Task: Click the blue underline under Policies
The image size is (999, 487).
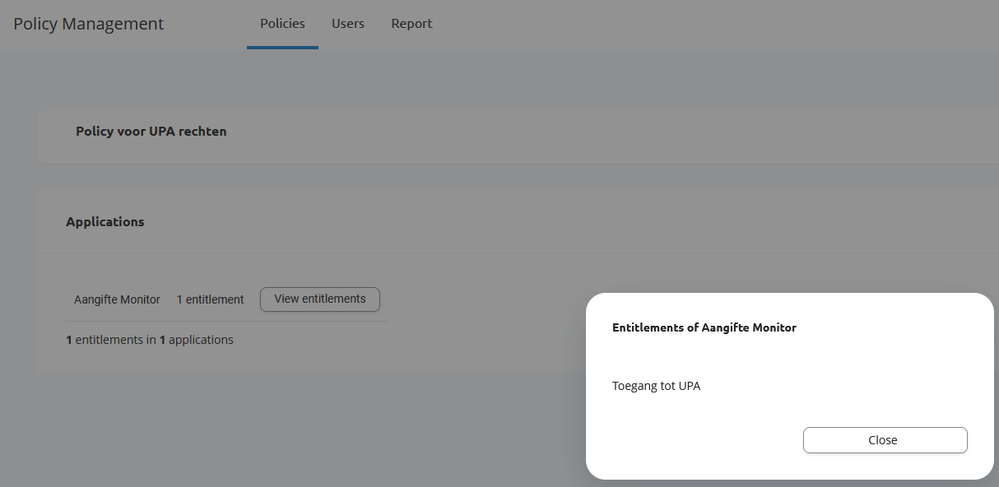Action: [282, 47]
